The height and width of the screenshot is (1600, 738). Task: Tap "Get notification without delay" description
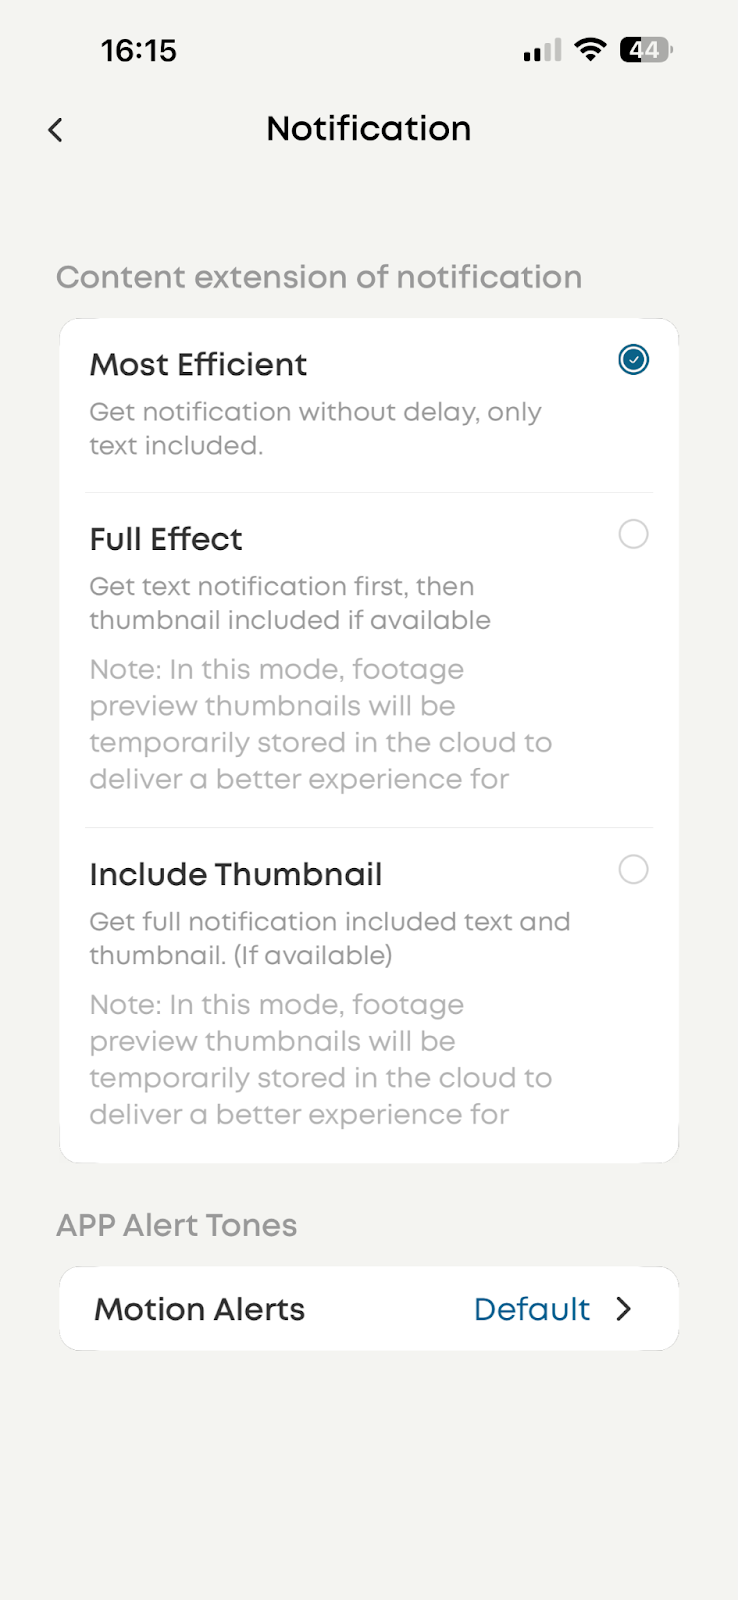315,428
